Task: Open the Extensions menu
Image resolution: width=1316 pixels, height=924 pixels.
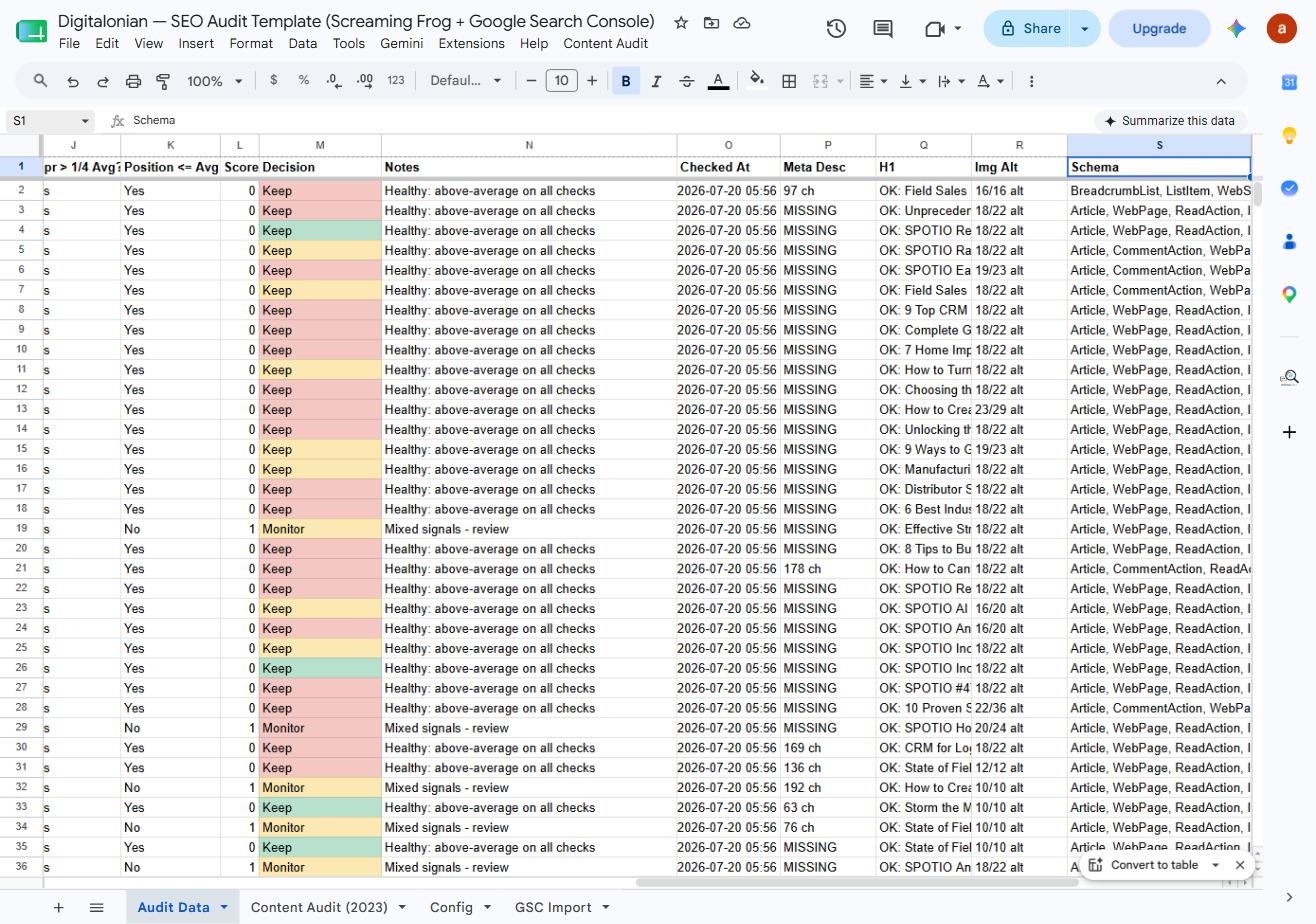Action: click(x=471, y=44)
